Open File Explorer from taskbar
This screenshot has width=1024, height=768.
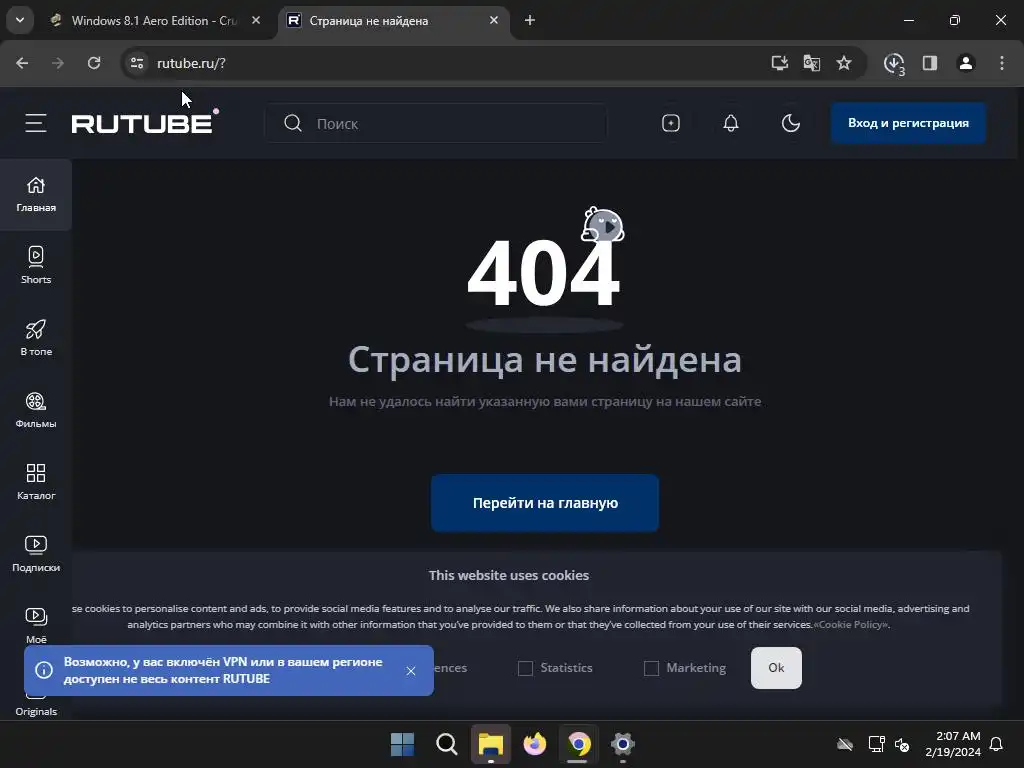(x=490, y=744)
